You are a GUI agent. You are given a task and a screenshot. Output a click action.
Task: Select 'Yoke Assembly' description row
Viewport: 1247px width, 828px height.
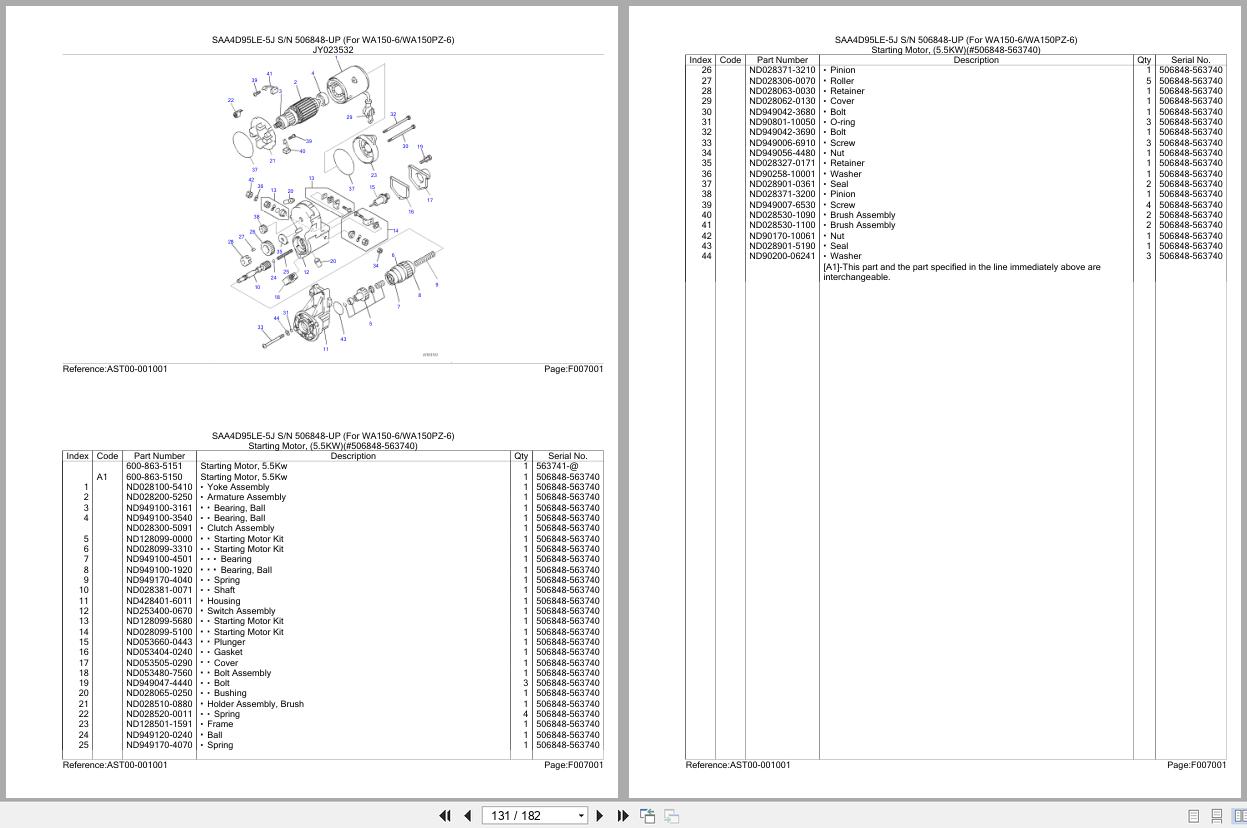point(237,487)
